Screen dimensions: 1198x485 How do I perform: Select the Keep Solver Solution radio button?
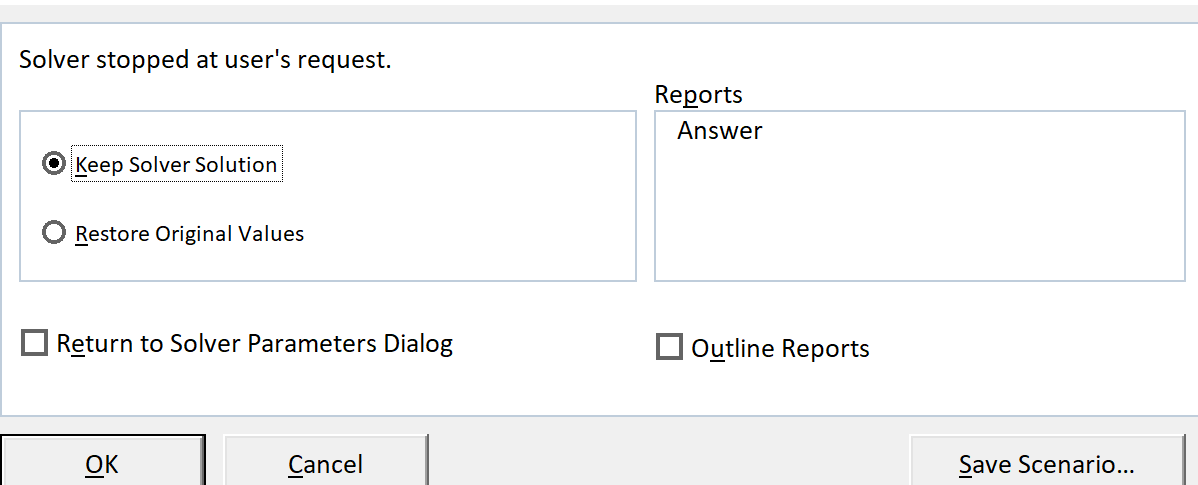55,164
